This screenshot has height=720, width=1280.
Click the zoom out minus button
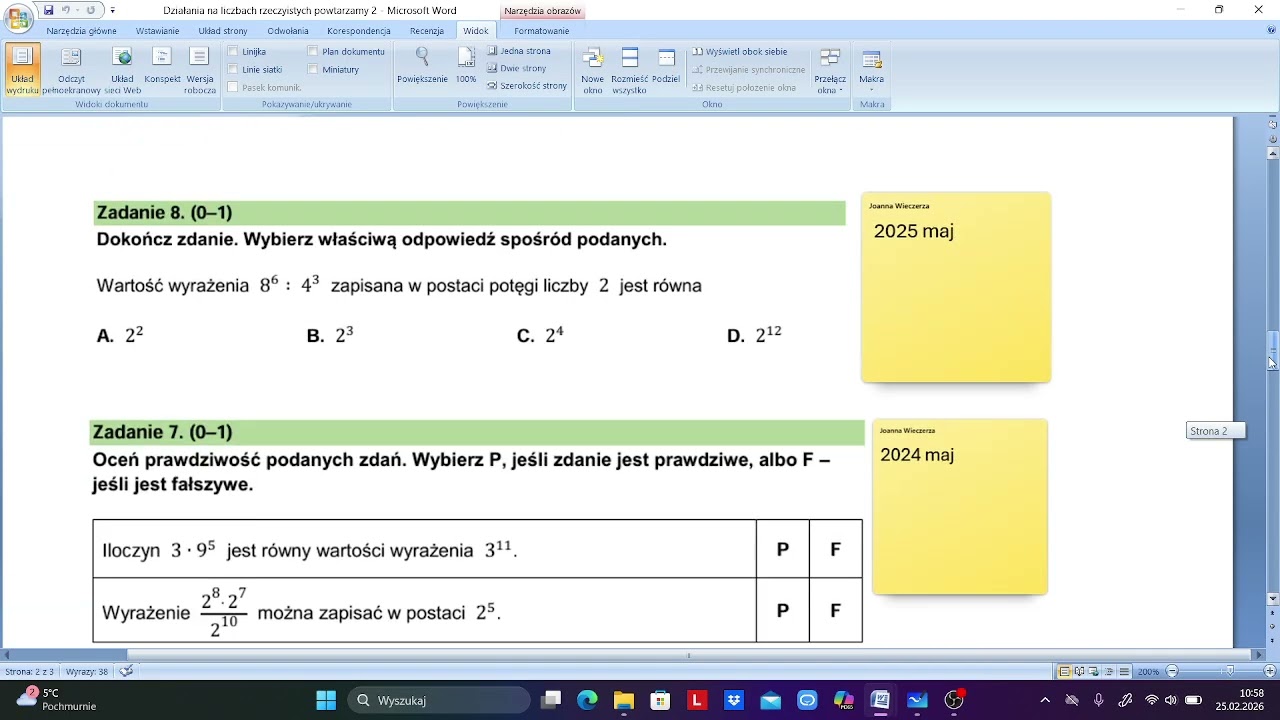[x=1172, y=672]
